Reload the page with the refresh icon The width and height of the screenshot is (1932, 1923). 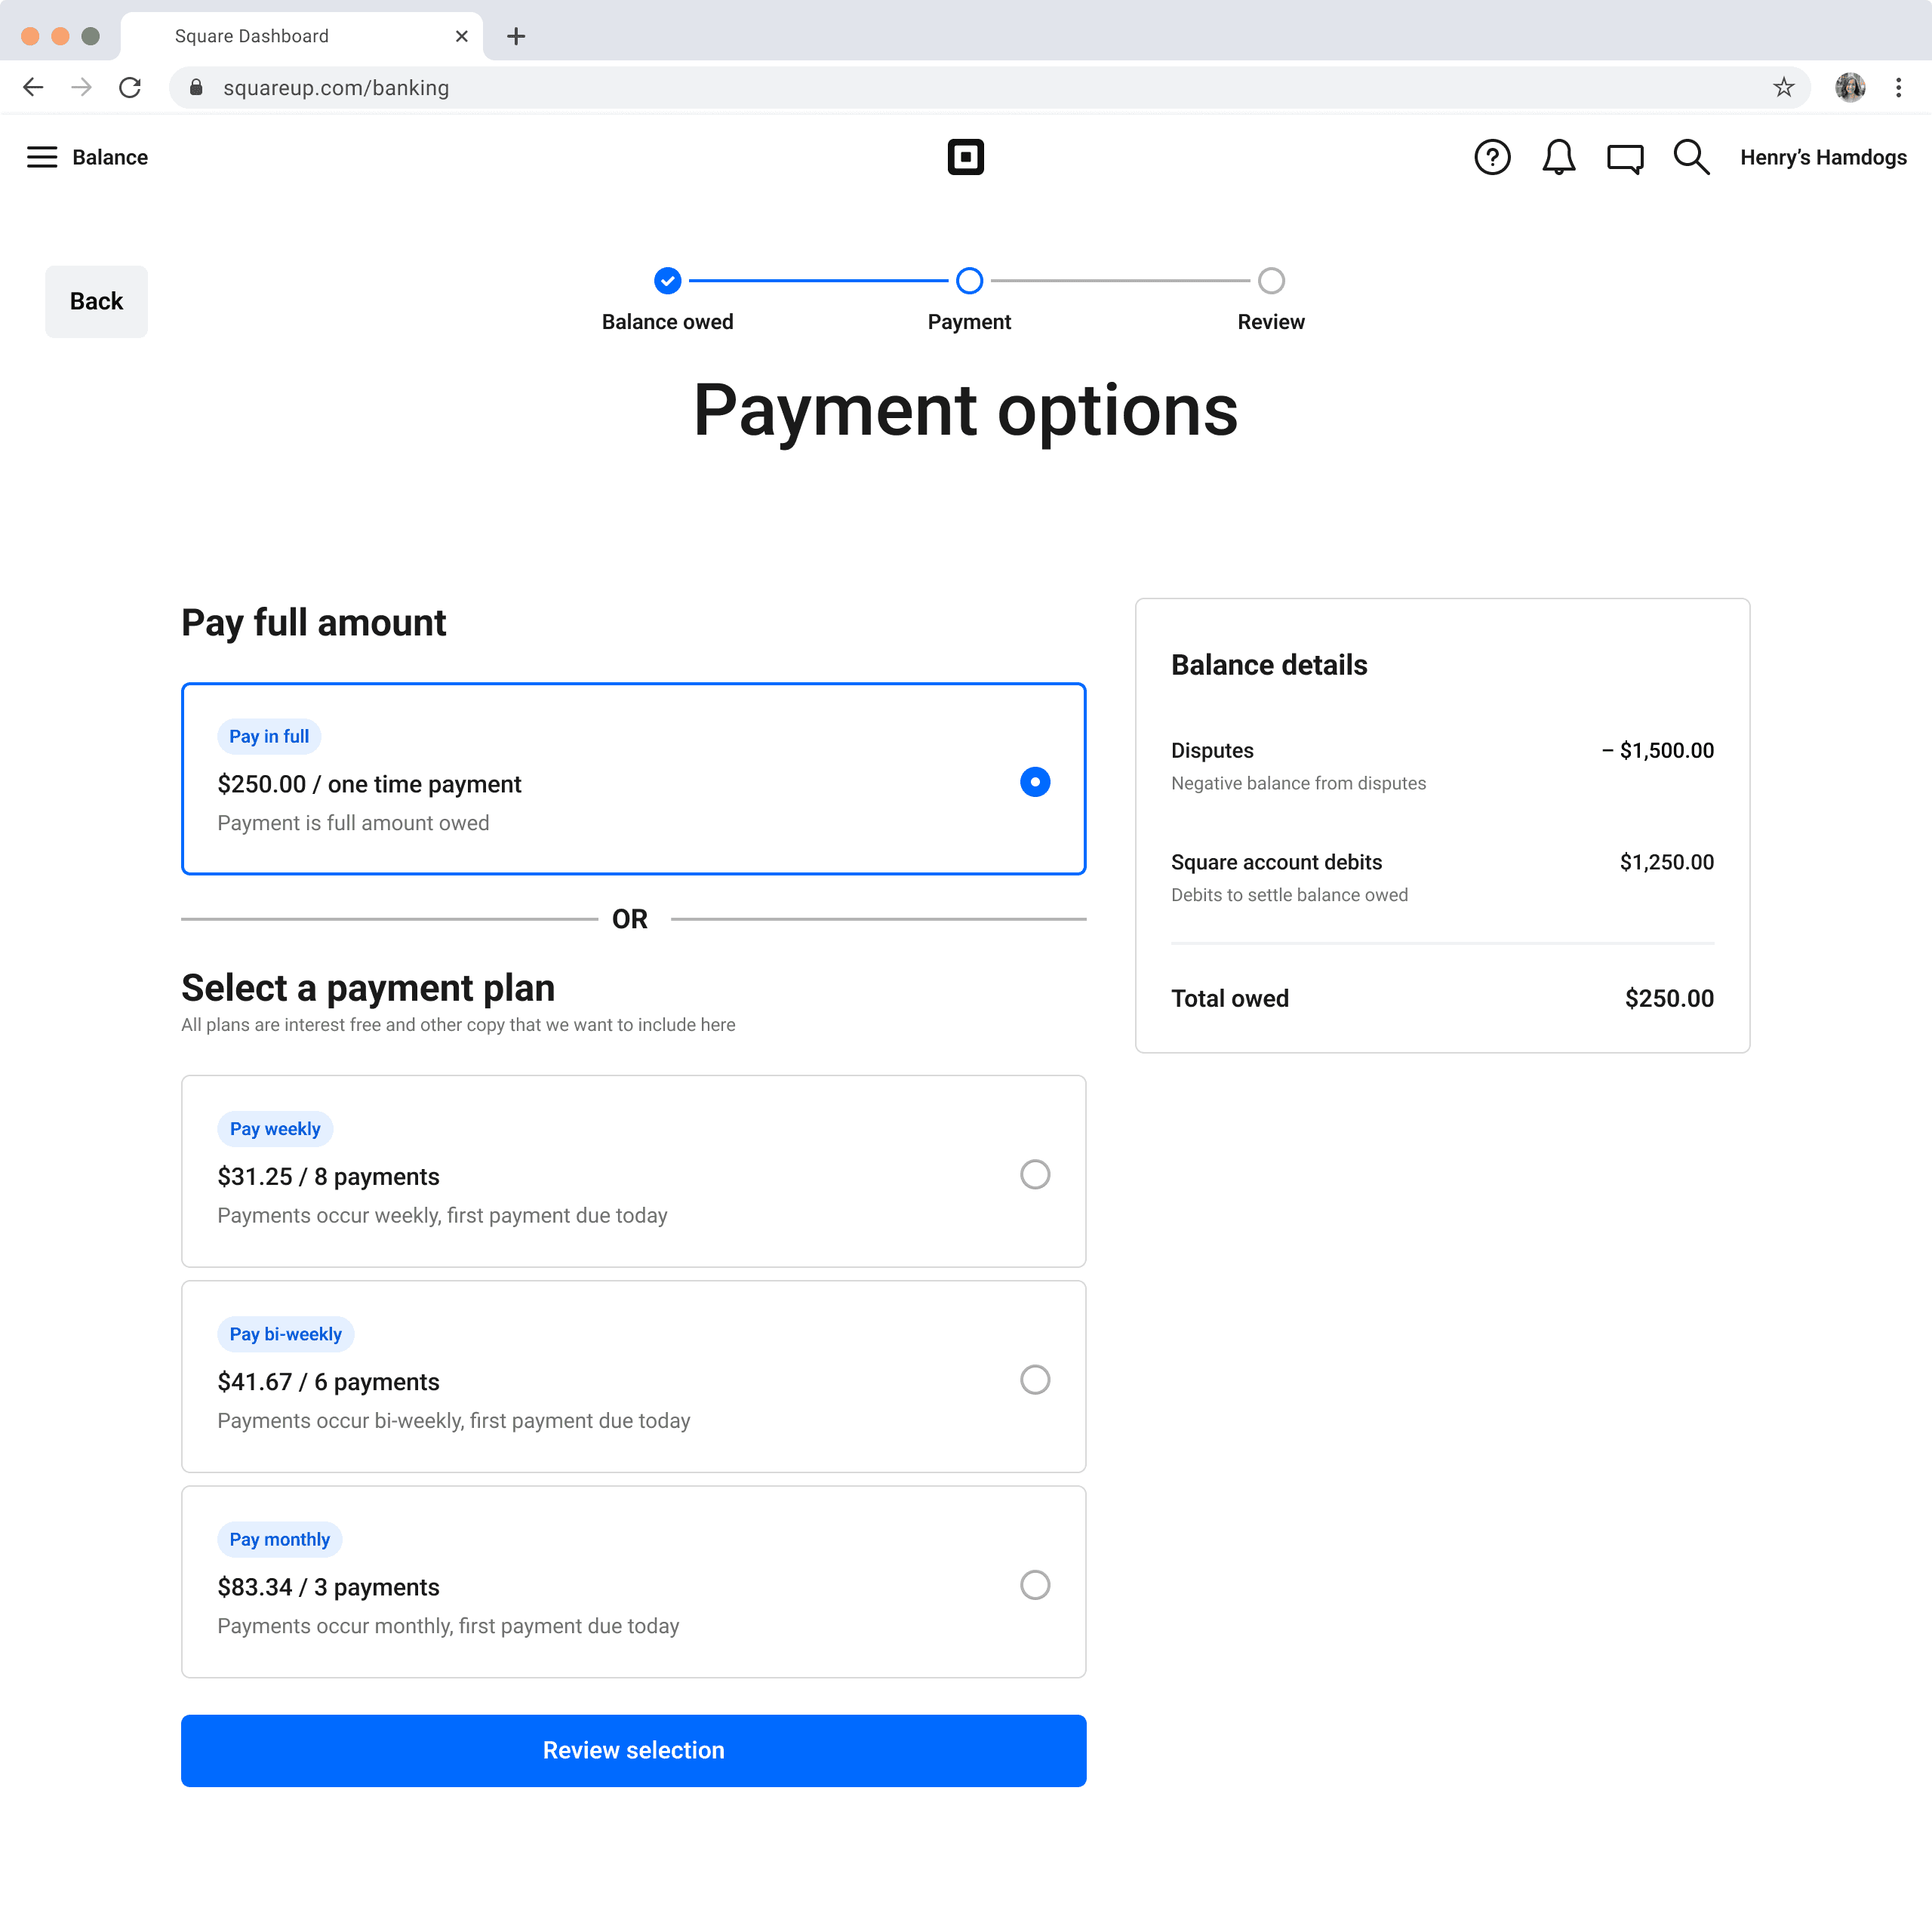pyautogui.click(x=130, y=88)
